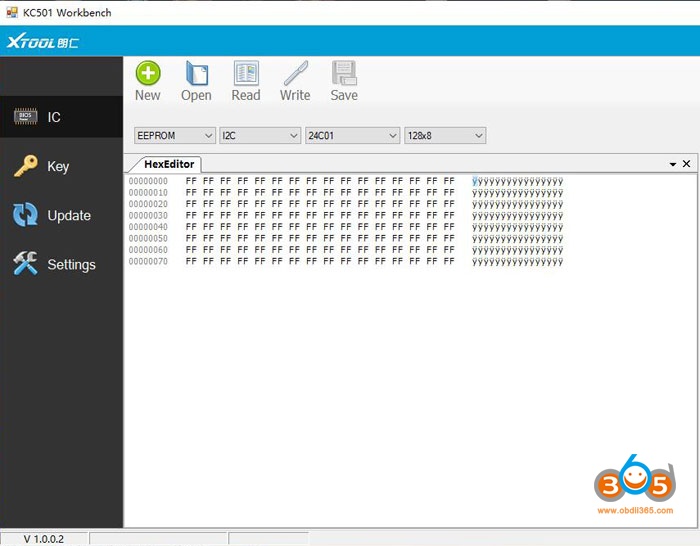Click offset row 00000040

(x=148, y=227)
